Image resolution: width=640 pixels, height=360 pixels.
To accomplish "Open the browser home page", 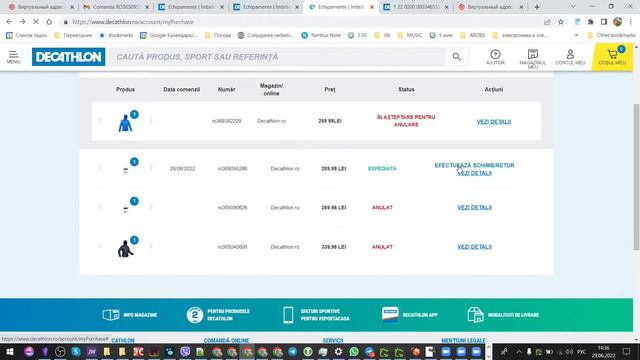I will coord(49,22).
